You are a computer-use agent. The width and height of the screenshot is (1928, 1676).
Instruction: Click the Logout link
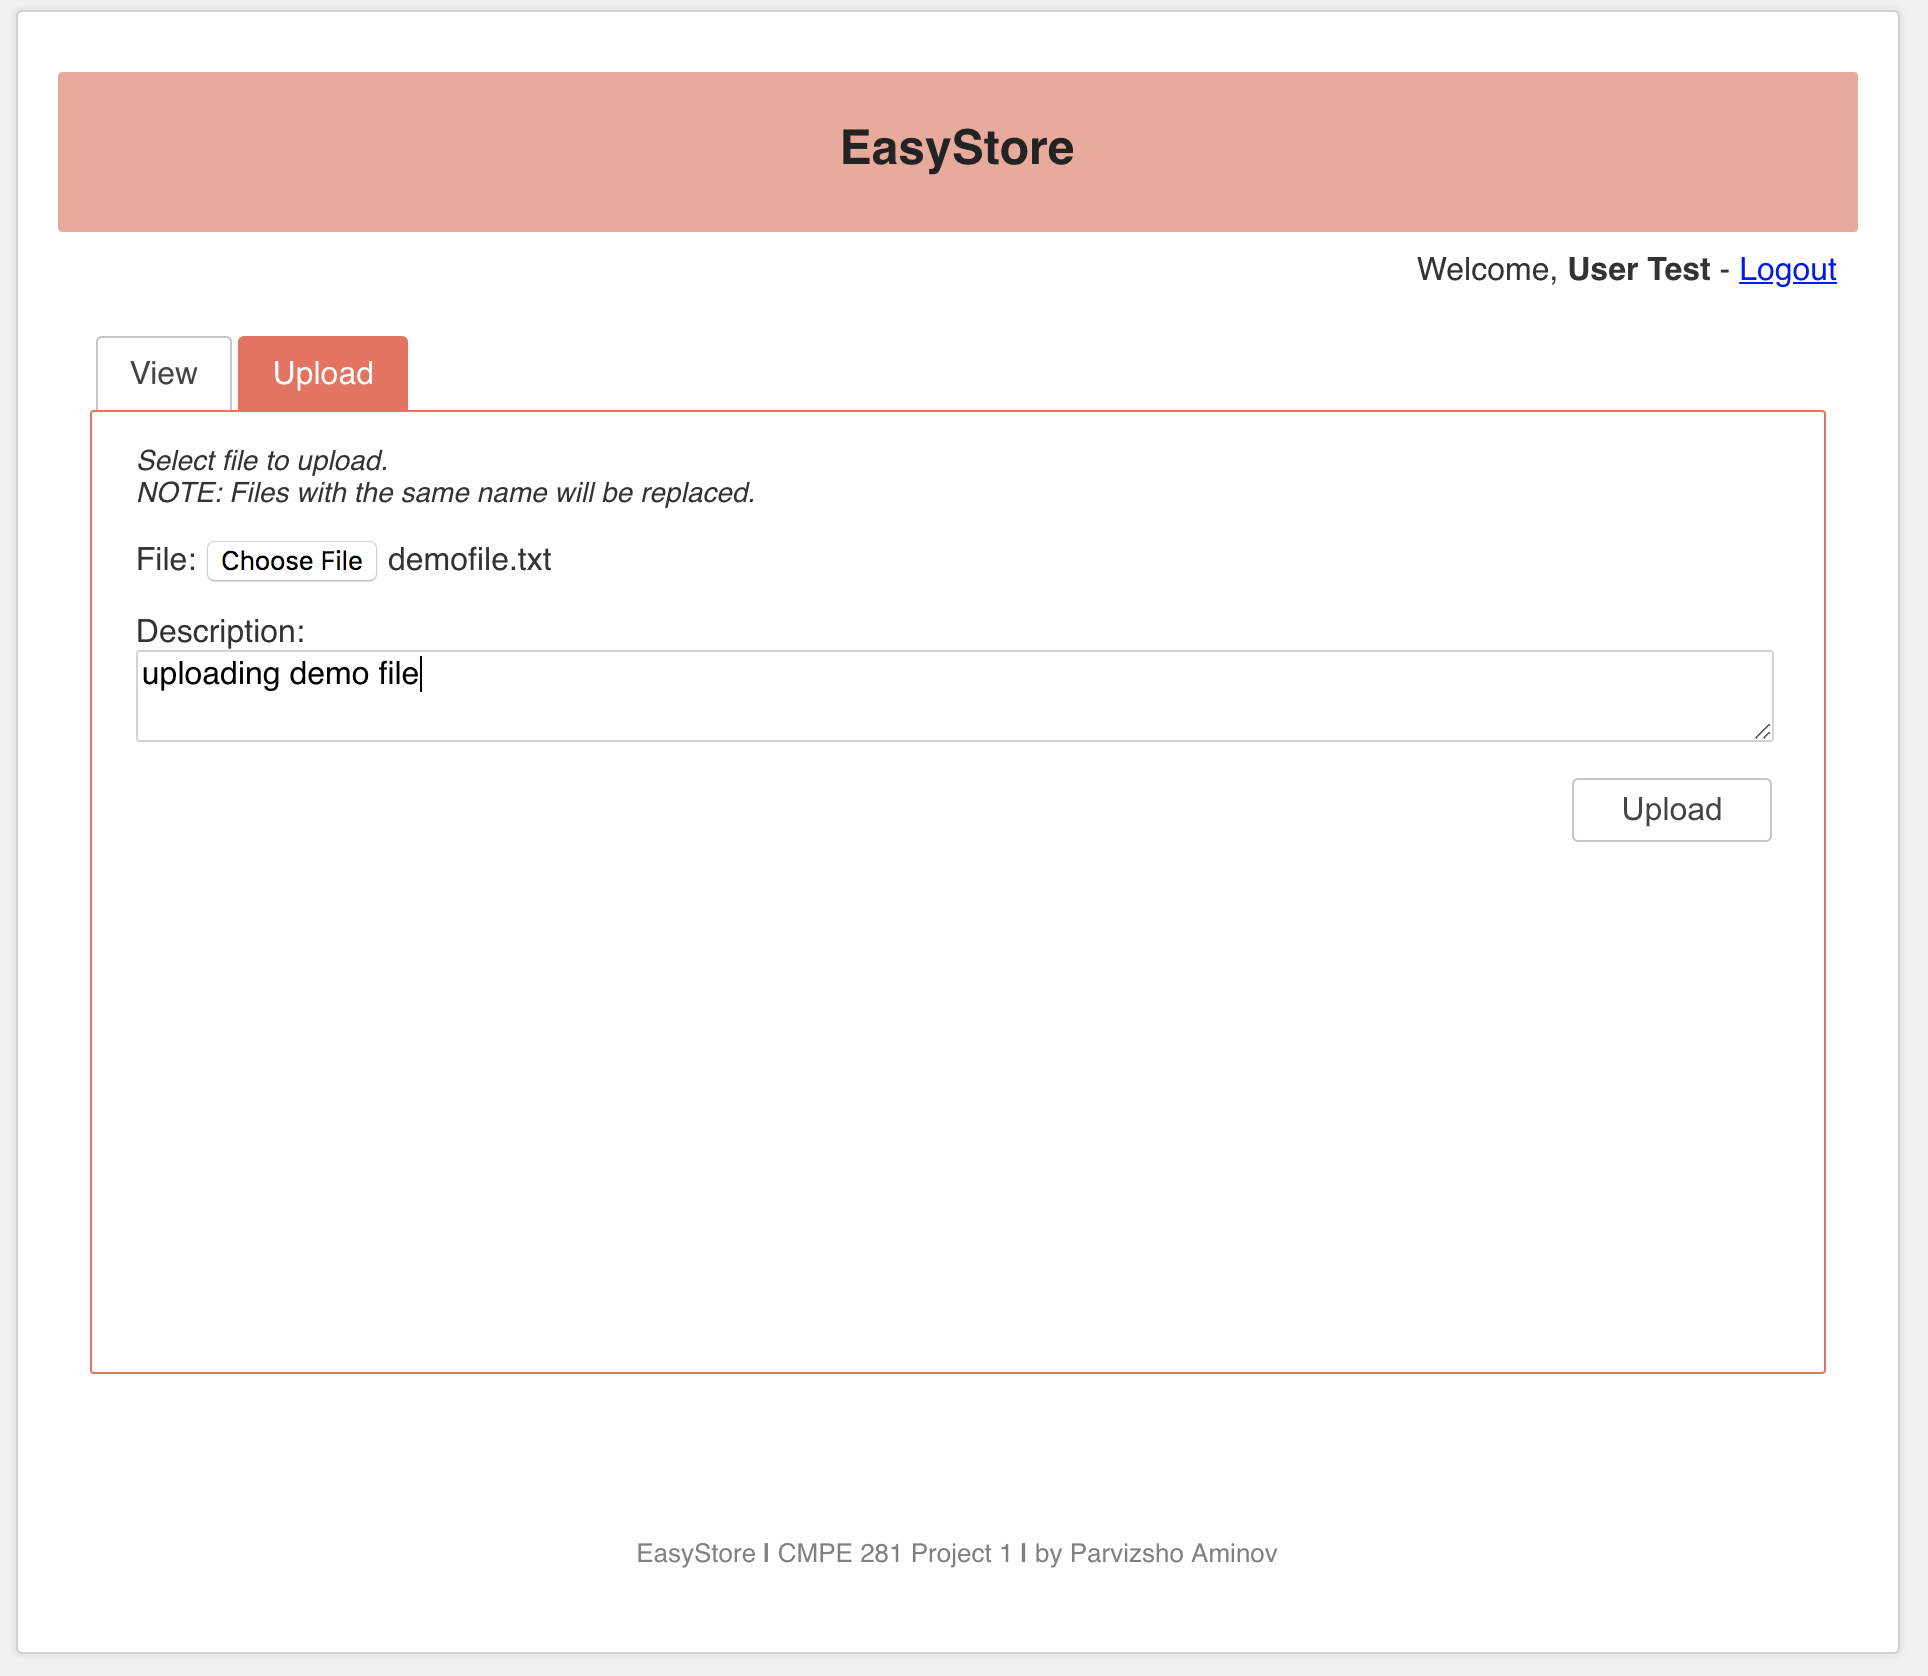tap(1787, 269)
